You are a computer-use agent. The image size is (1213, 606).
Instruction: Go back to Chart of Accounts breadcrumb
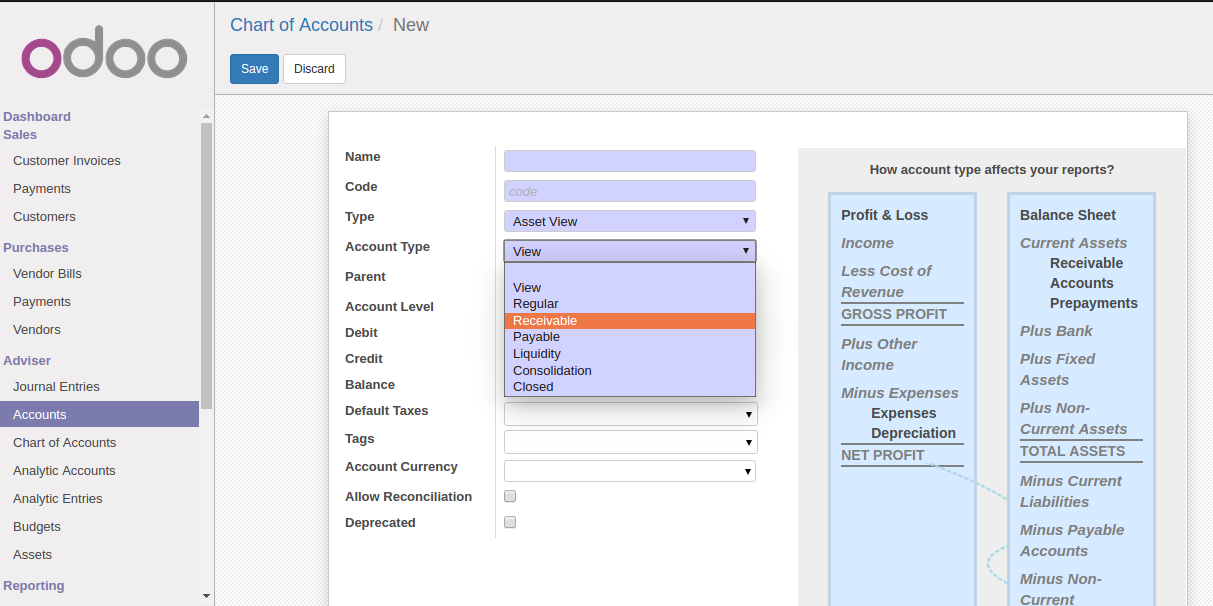301,25
